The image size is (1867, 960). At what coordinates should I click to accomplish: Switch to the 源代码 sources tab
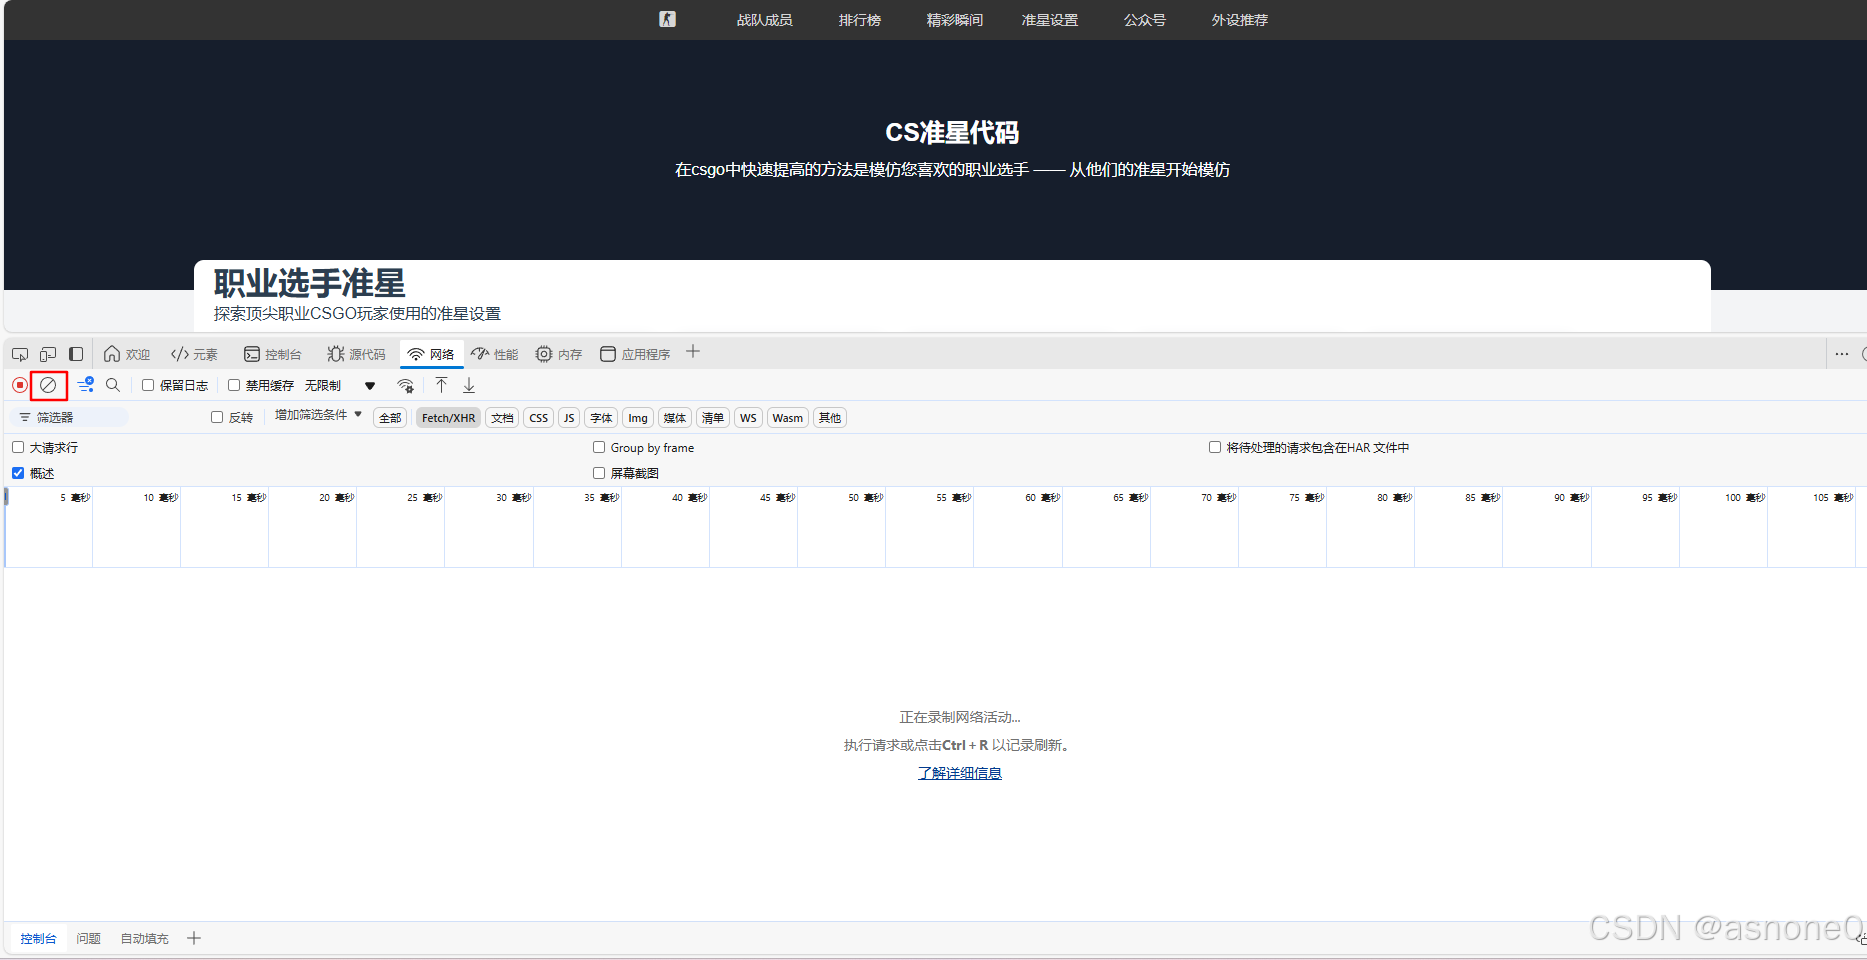(x=356, y=354)
